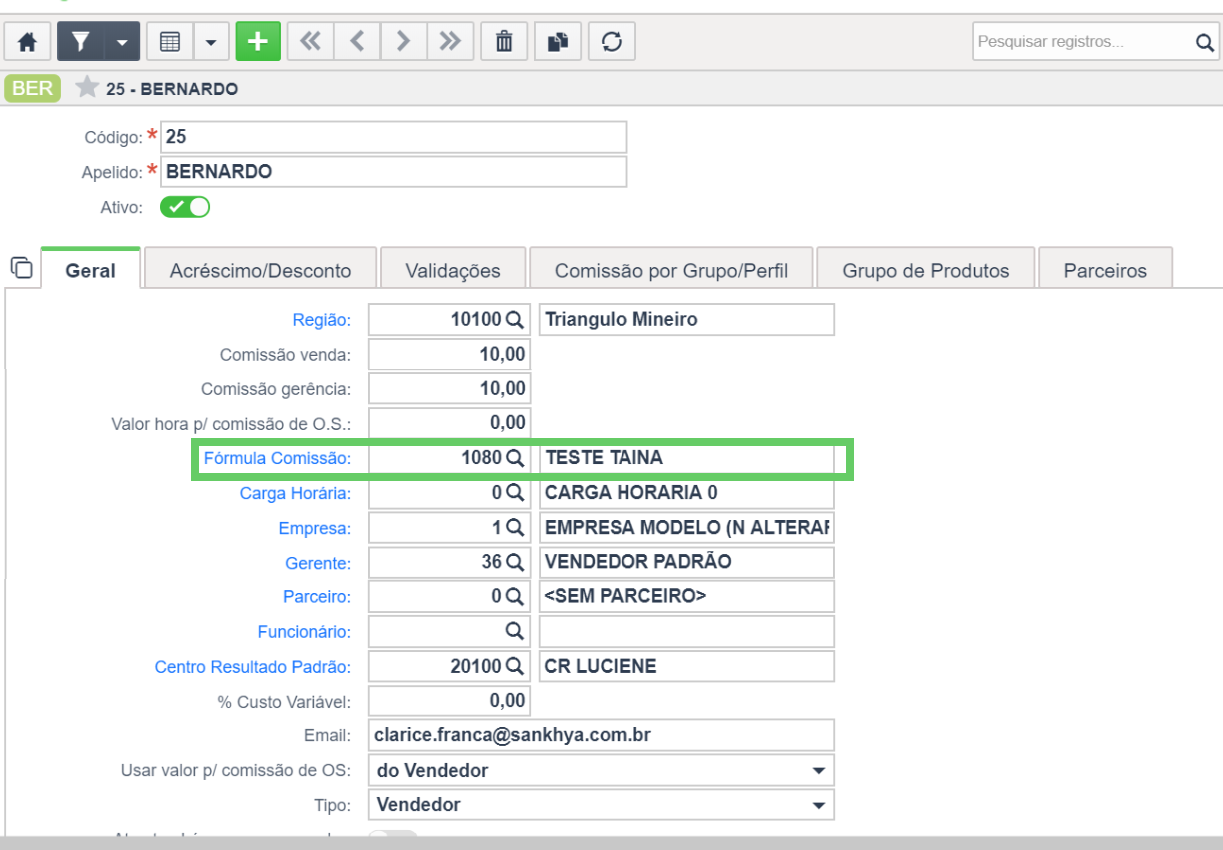The width and height of the screenshot is (1223, 850).
Task: Click the <SEM PARCEIRO> description field
Action: tap(686, 597)
